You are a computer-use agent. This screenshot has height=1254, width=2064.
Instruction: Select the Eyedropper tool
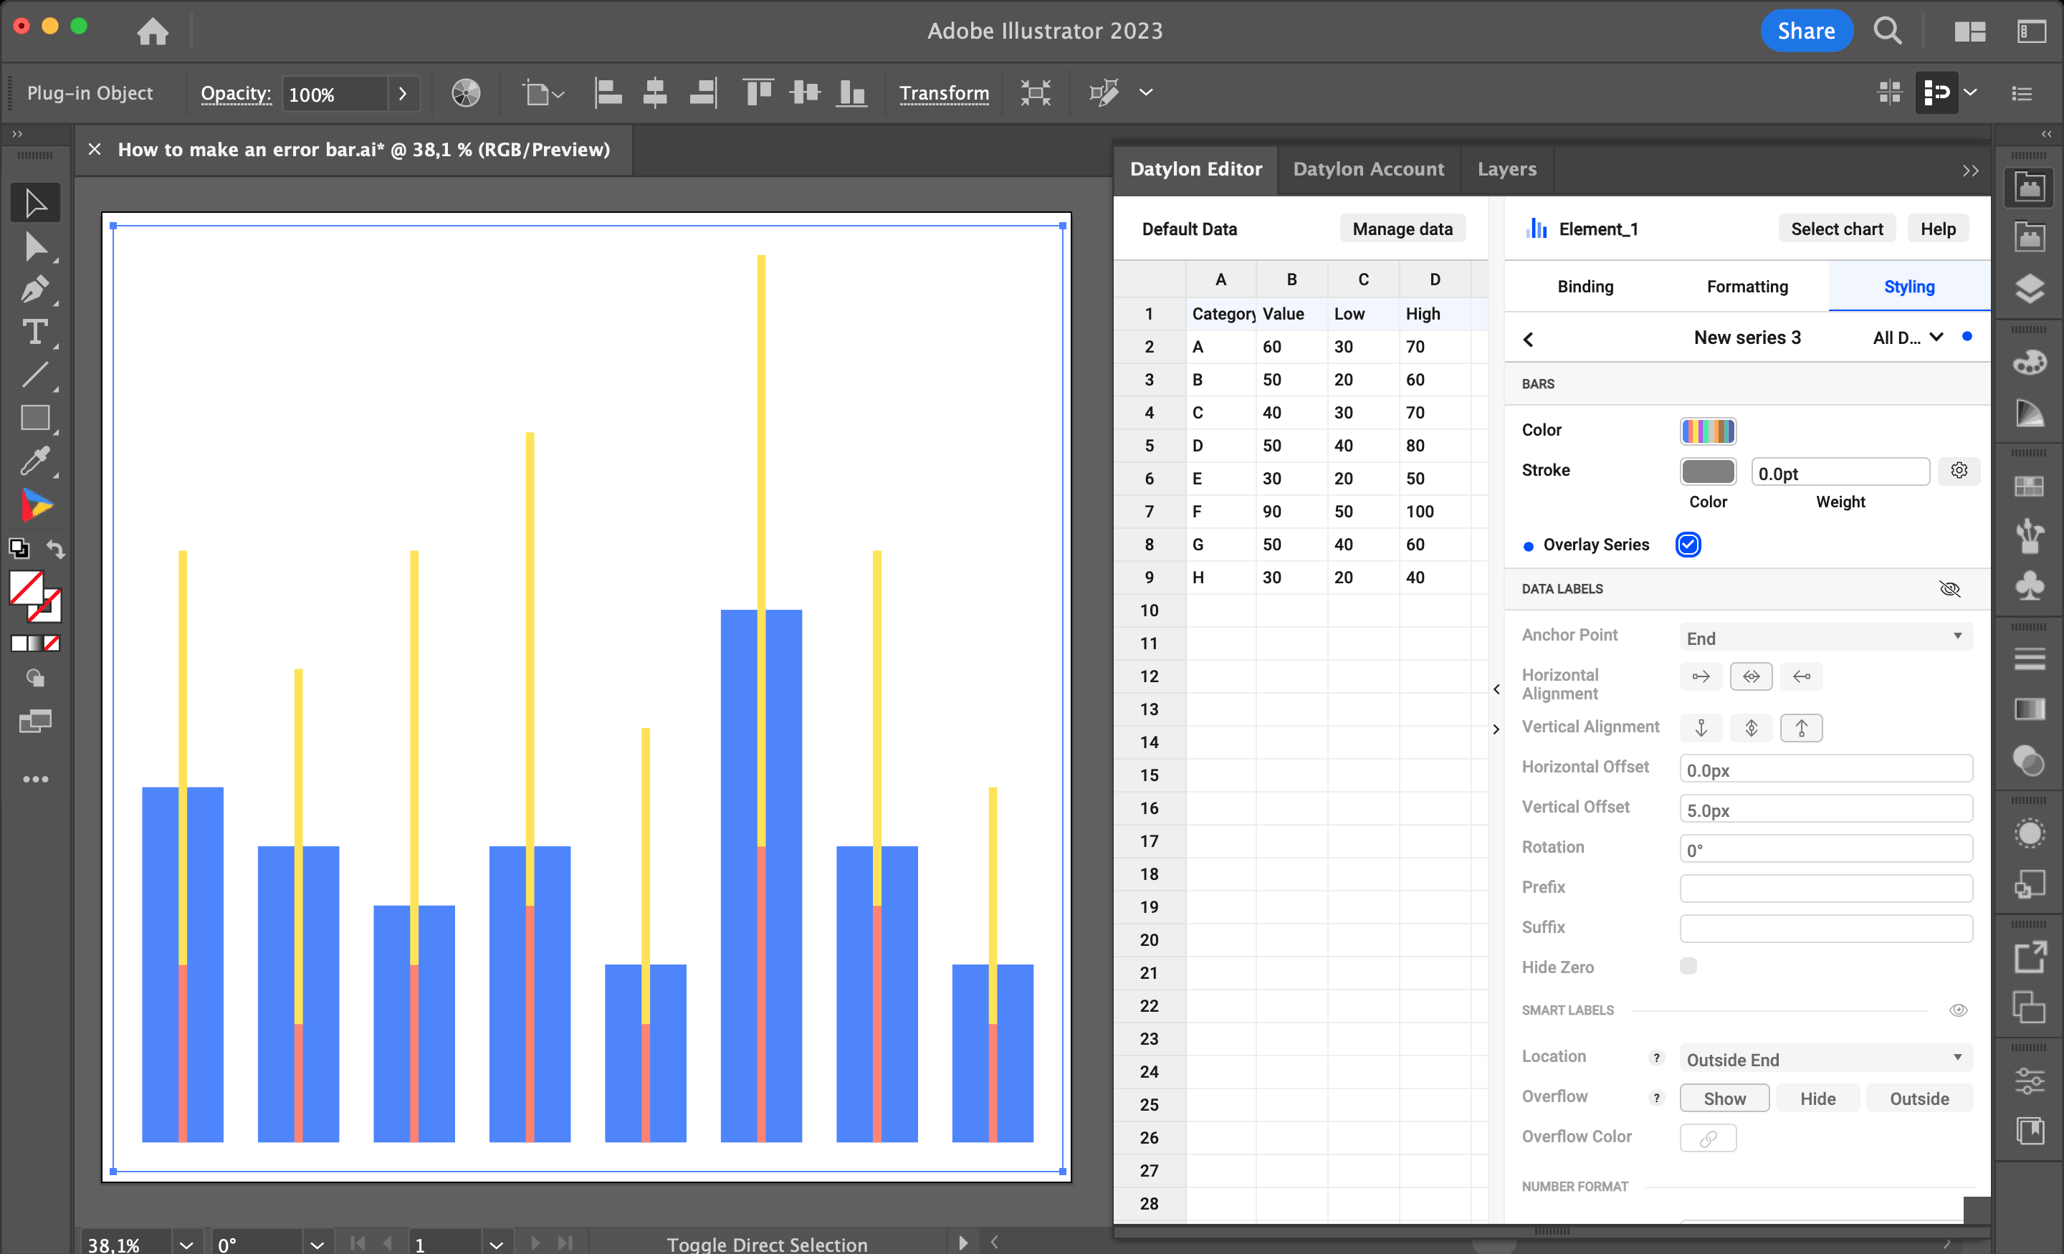36,462
